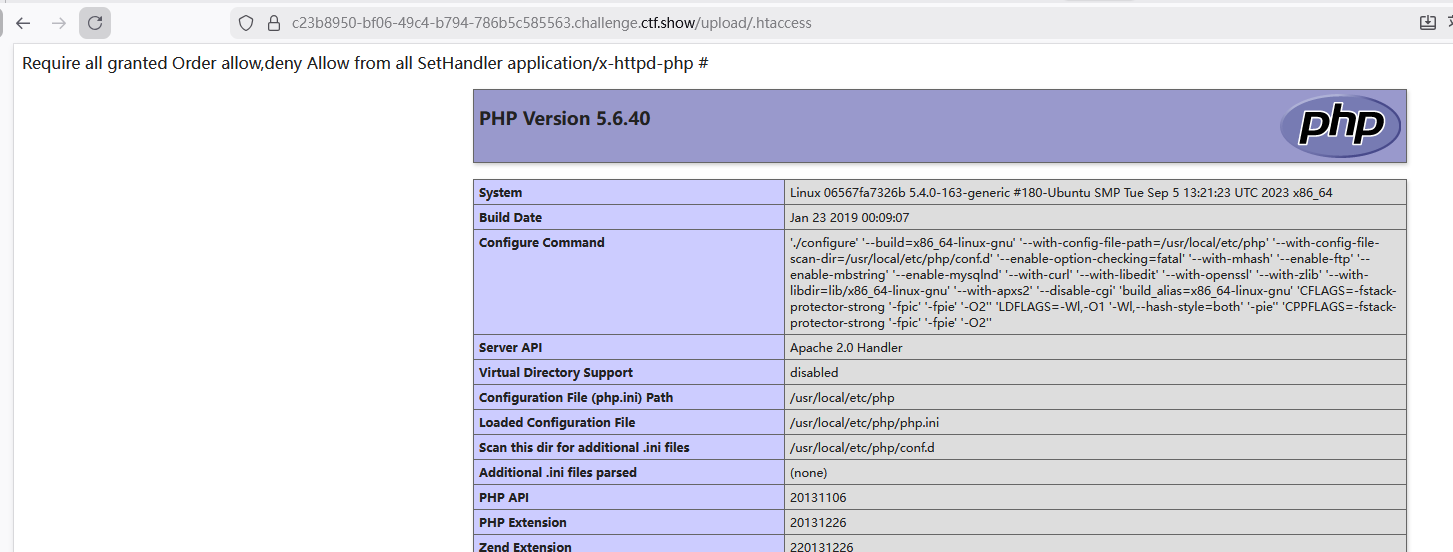This screenshot has width=1453, height=552.
Task: Click the URL text in address bar
Action: [551, 23]
